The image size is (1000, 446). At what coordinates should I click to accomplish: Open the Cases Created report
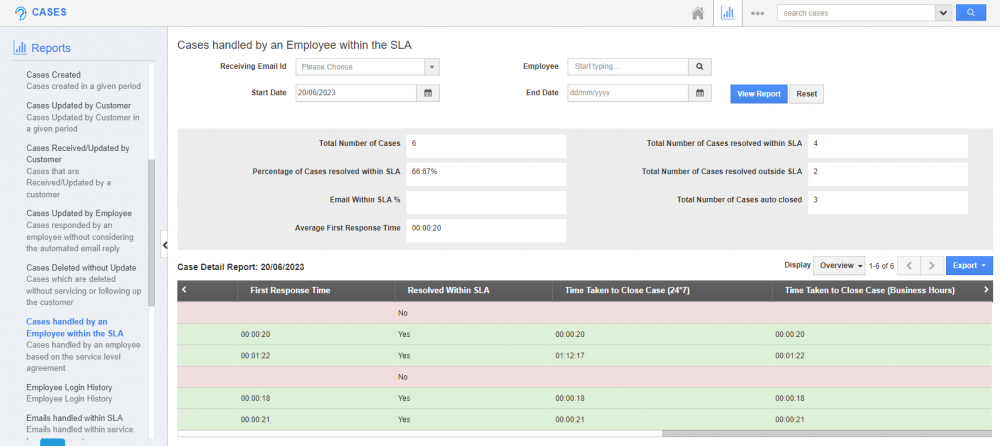[54, 75]
